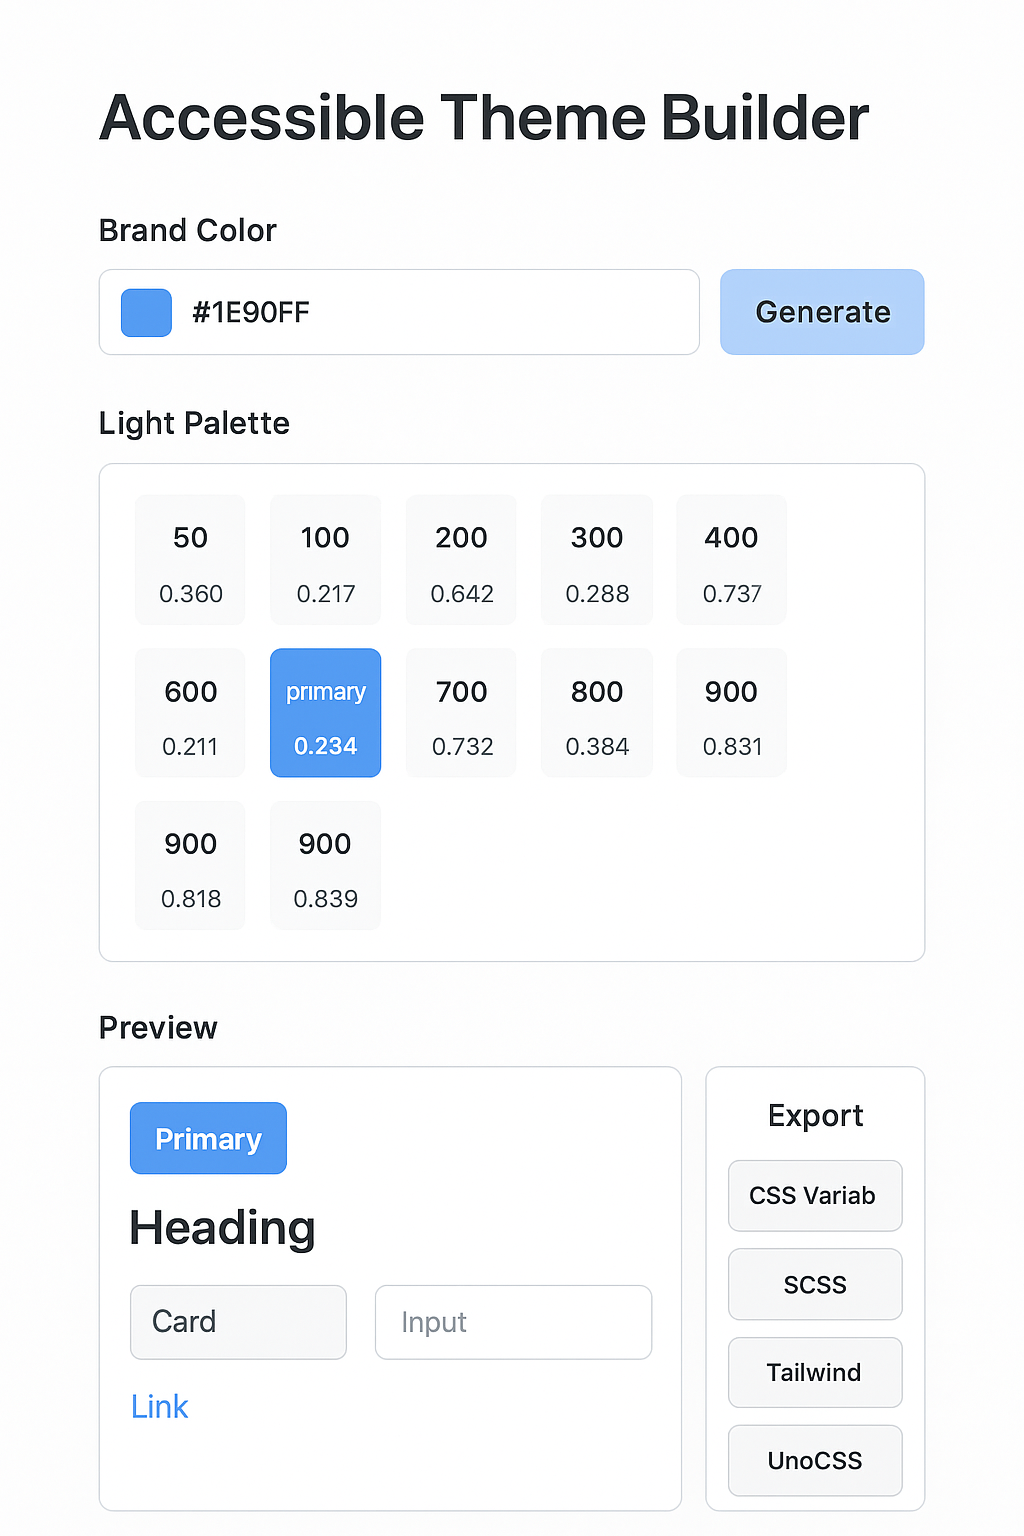Choose the 300 palette swatch
Screen dimensions: 1024x1536
597,560
